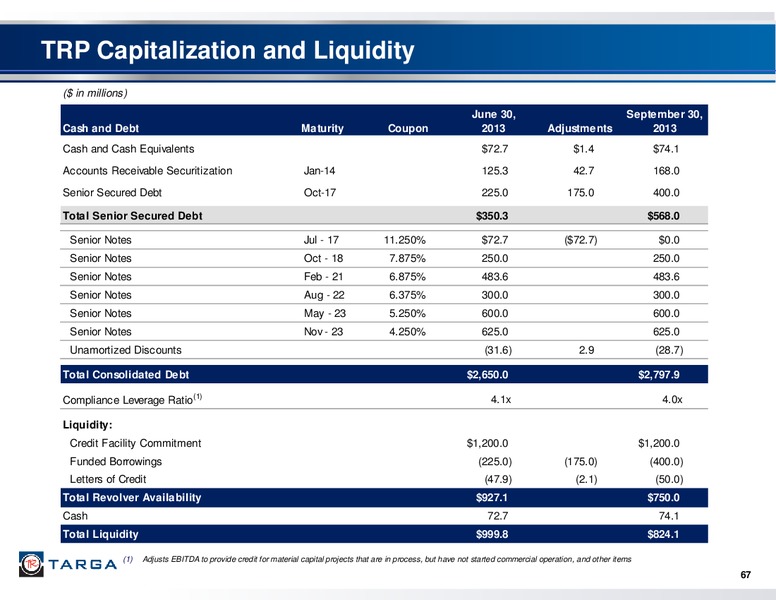Click the "2.9" adjustment value
The width and height of the screenshot is (776, 600).
pyautogui.click(x=586, y=350)
